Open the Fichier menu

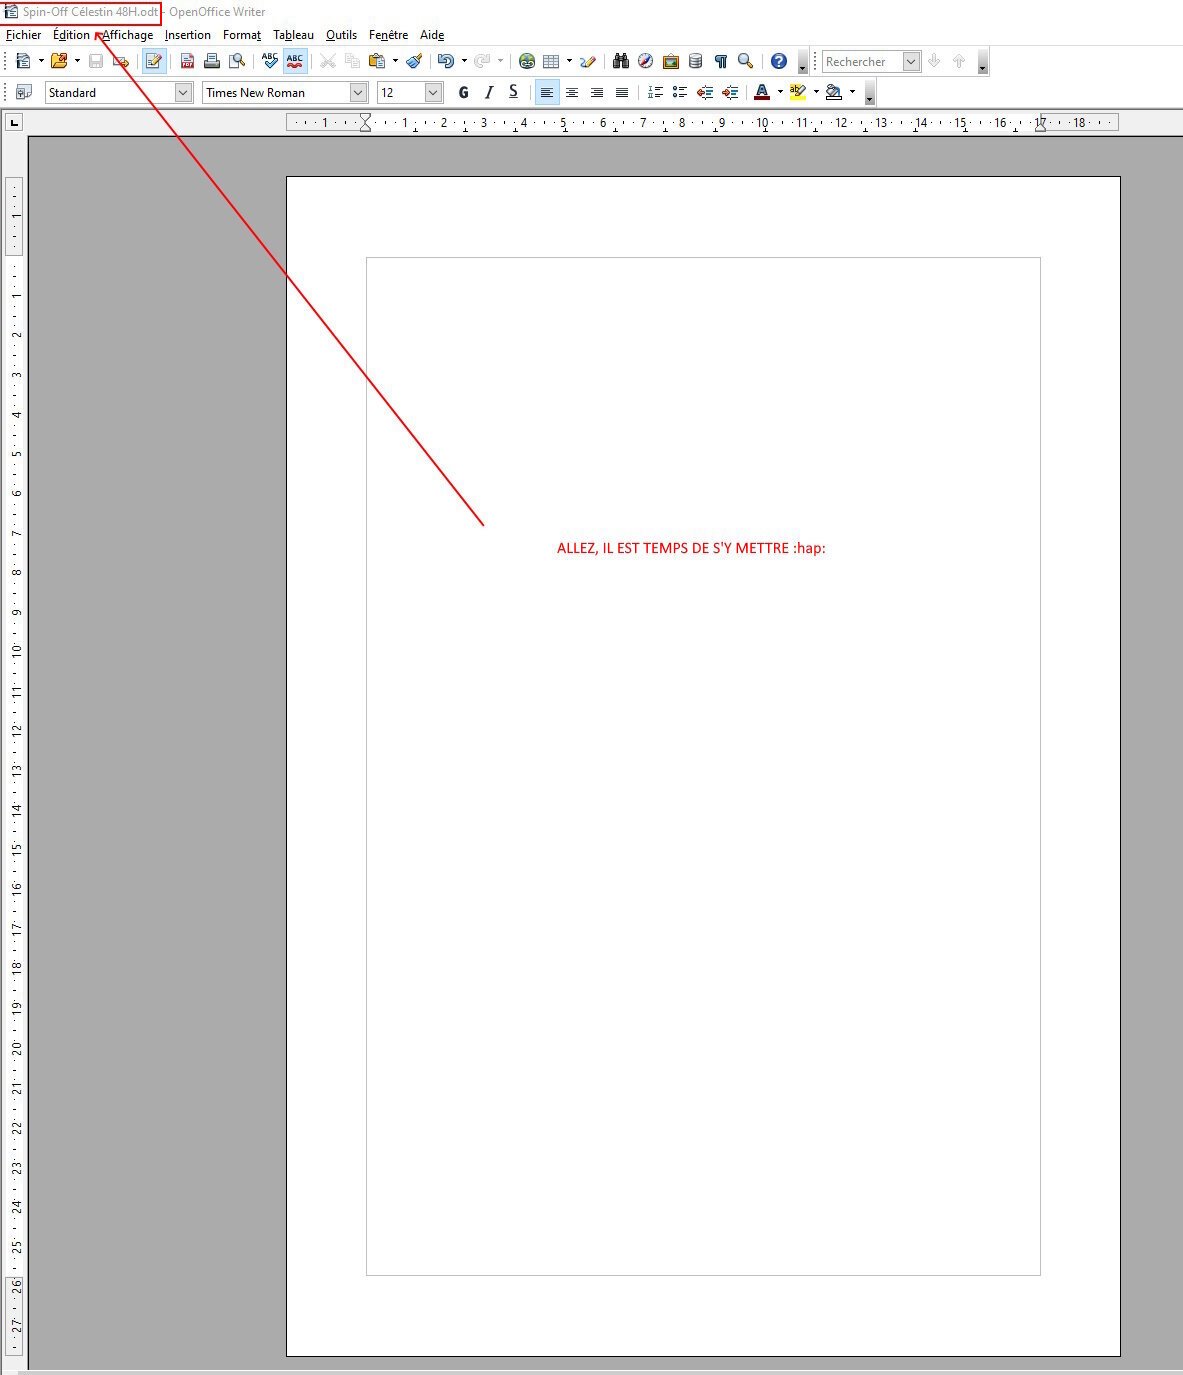point(24,35)
